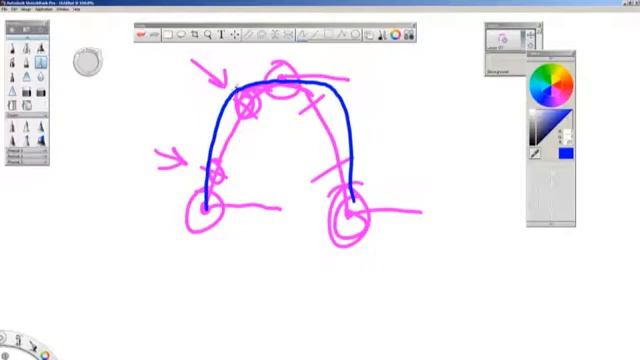Select the airbrush in the brush palette
The width and height of the screenshot is (640, 360).
pyautogui.click(x=27, y=49)
